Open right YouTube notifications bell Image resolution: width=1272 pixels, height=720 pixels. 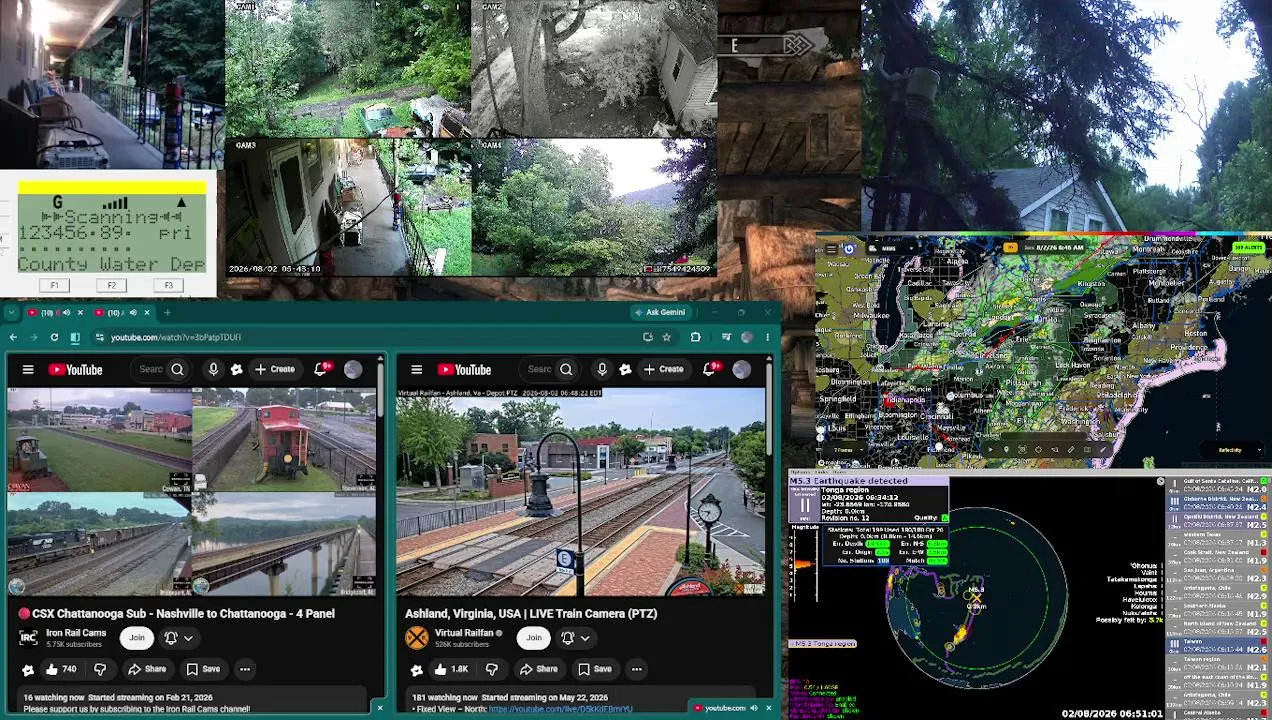point(710,369)
